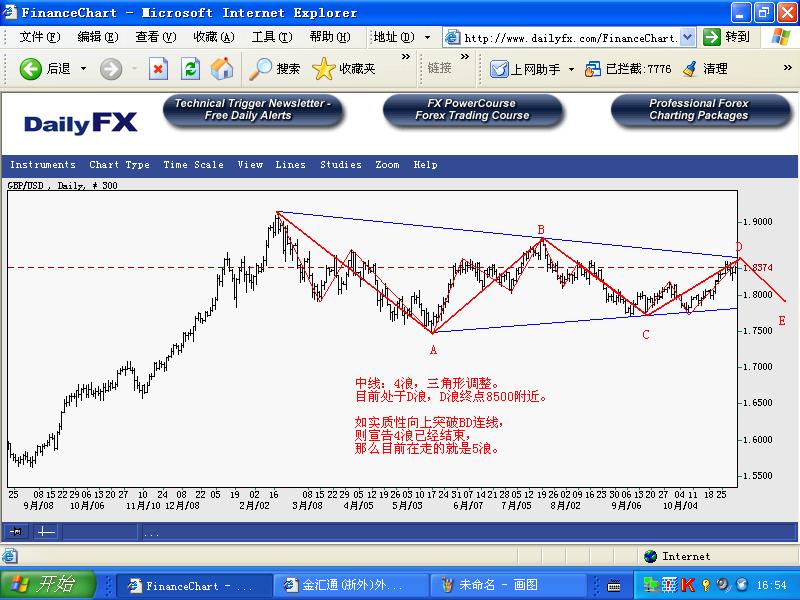800x600 pixels.
Task: Select the crosshair tool in chart bottom bar
Action: (x=46, y=532)
